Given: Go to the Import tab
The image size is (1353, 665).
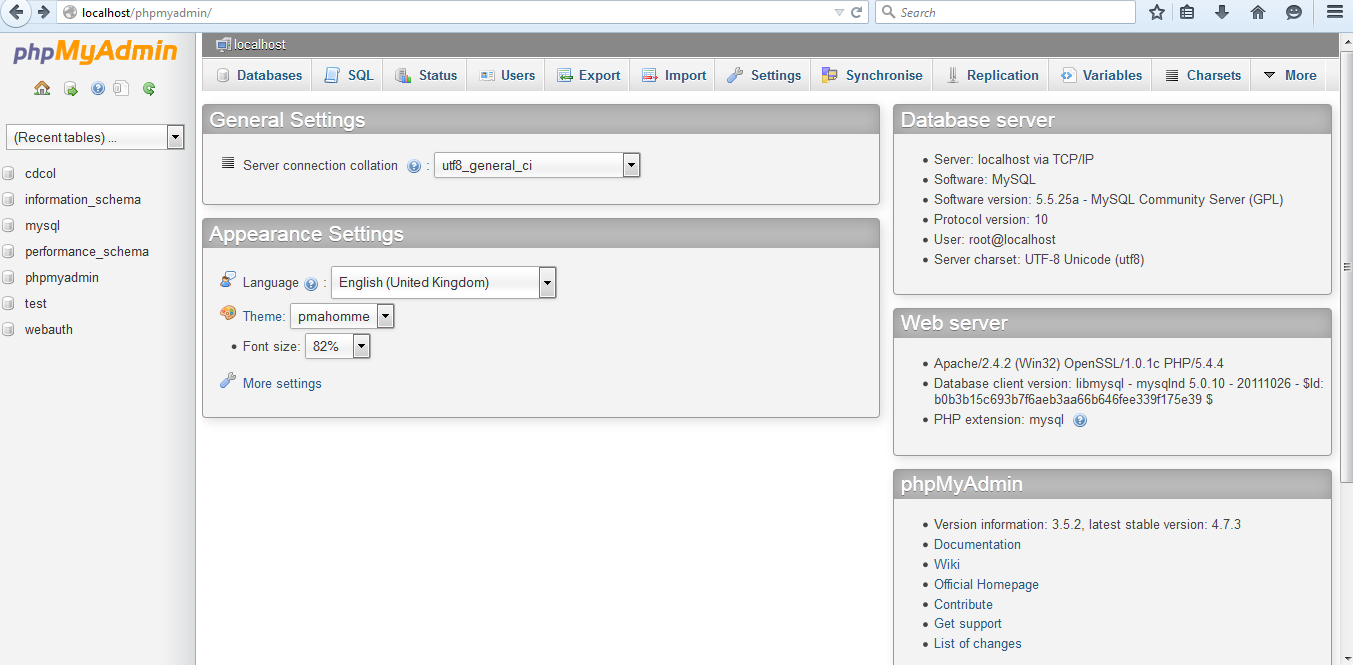Looking at the screenshot, I should point(673,75).
